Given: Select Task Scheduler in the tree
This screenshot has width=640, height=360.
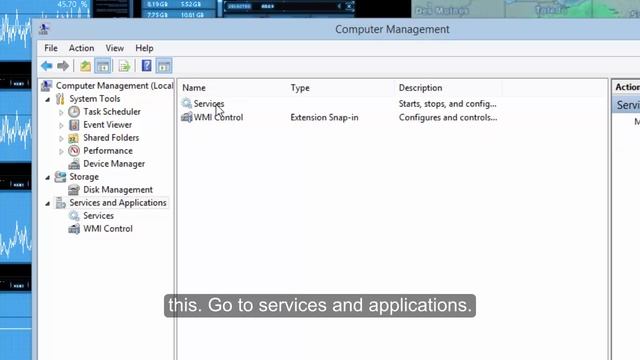Looking at the screenshot, I should click(x=112, y=112).
